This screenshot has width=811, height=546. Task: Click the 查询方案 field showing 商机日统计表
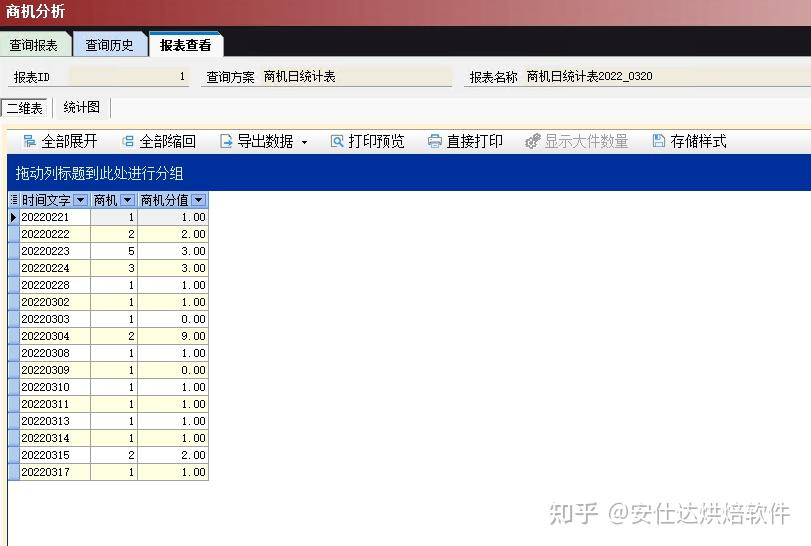357,77
